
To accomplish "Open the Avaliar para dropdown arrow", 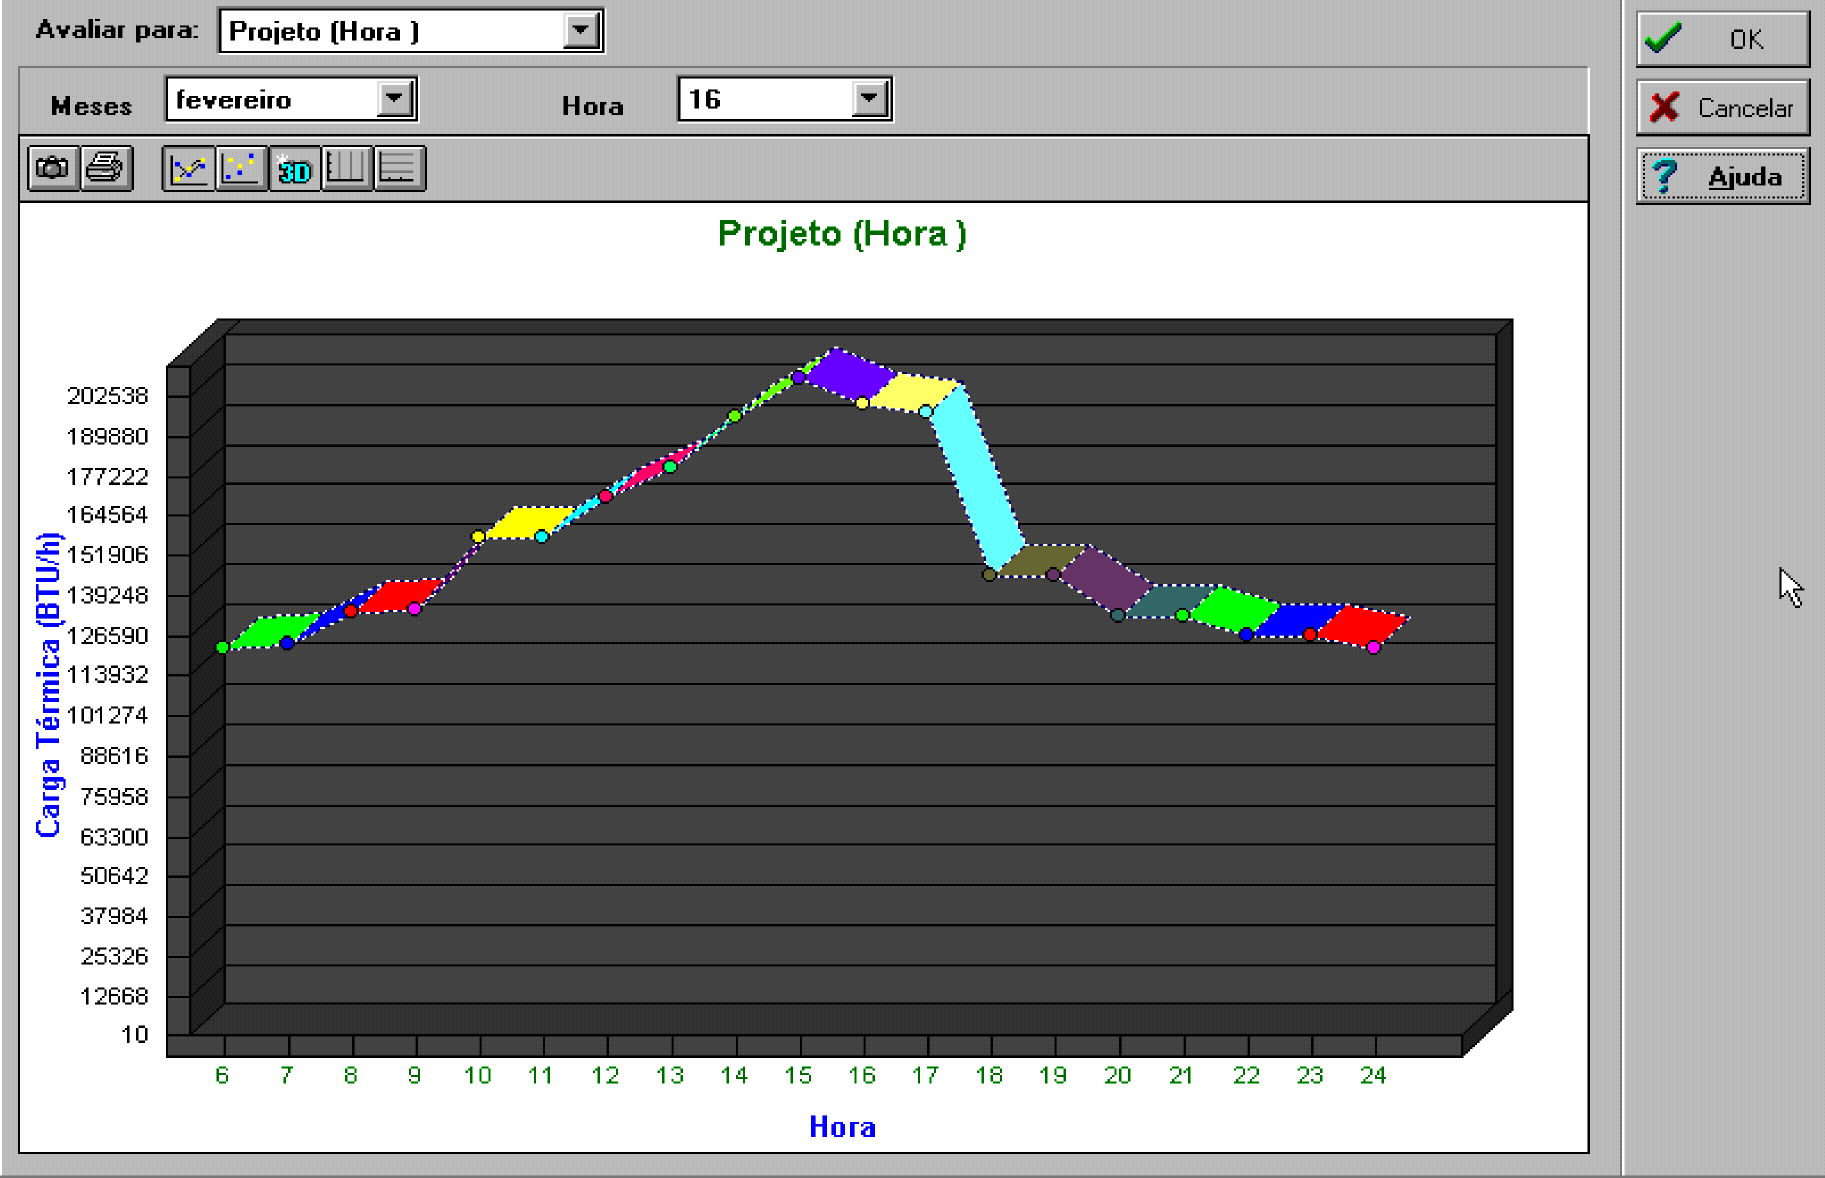I will pyautogui.click(x=581, y=31).
